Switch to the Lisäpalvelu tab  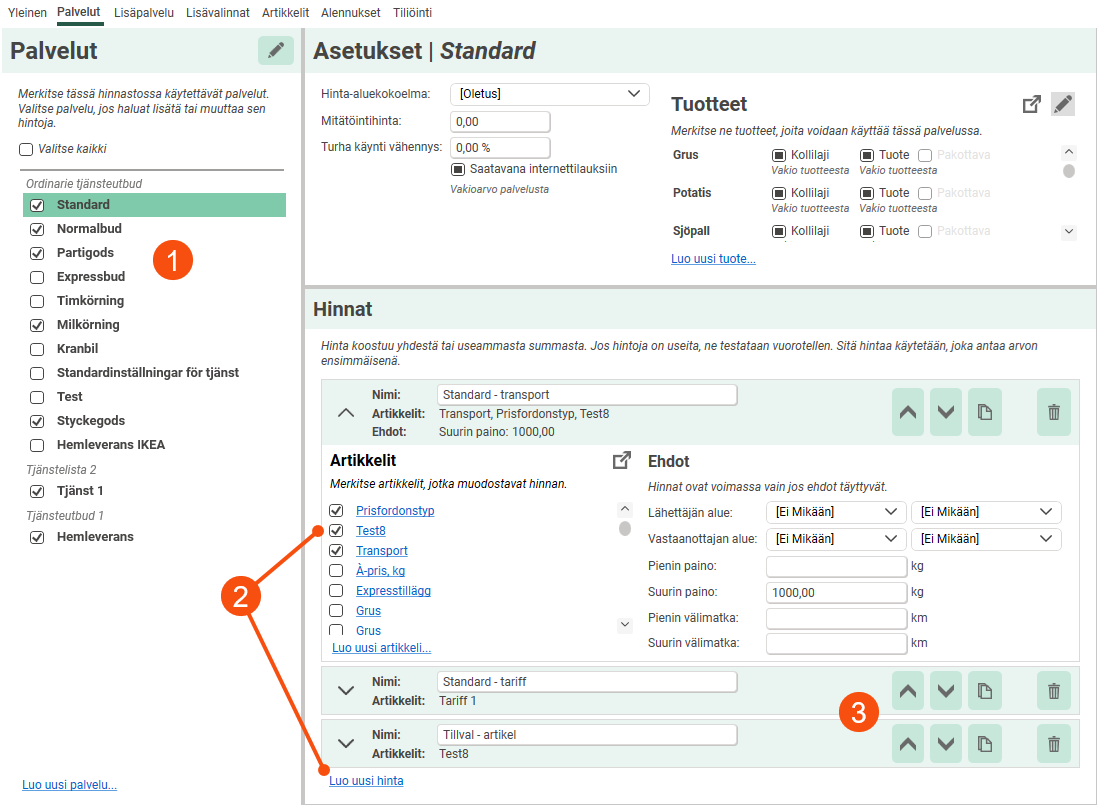pyautogui.click(x=144, y=13)
